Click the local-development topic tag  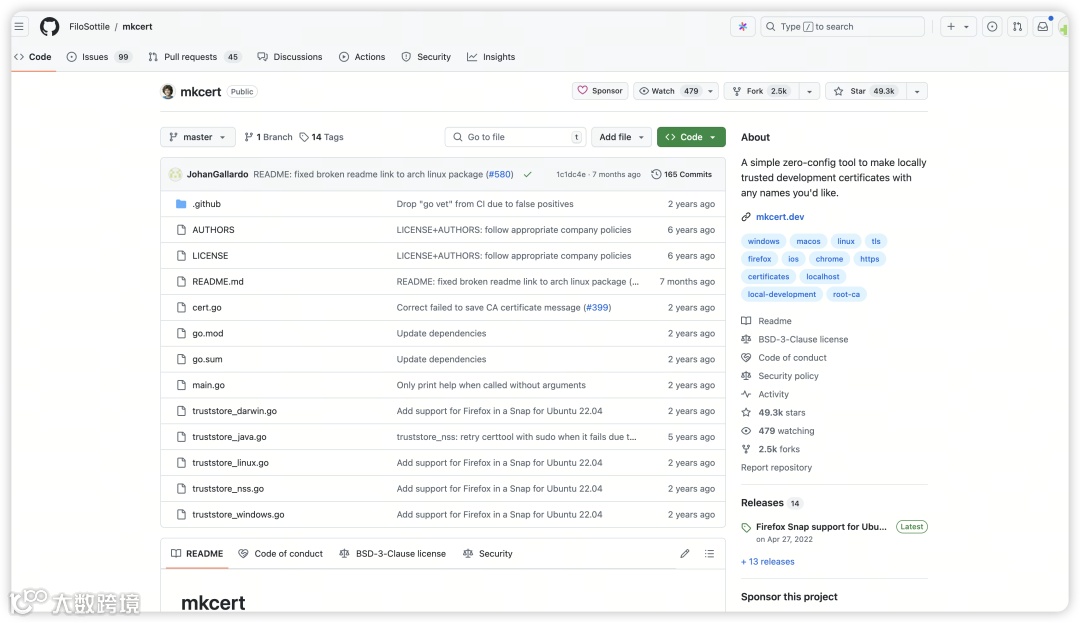[x=782, y=295]
